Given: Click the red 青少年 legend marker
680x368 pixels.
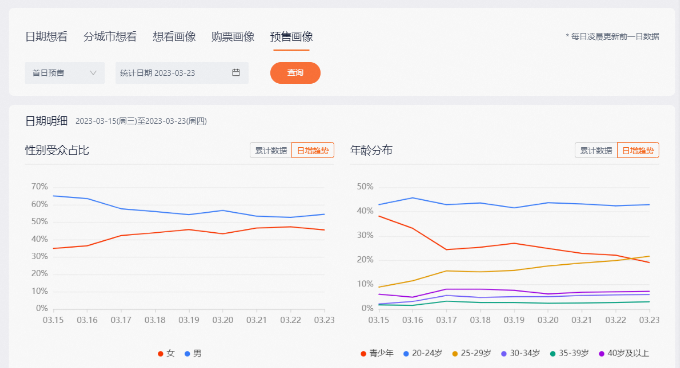Looking at the screenshot, I should pyautogui.click(x=363, y=354).
